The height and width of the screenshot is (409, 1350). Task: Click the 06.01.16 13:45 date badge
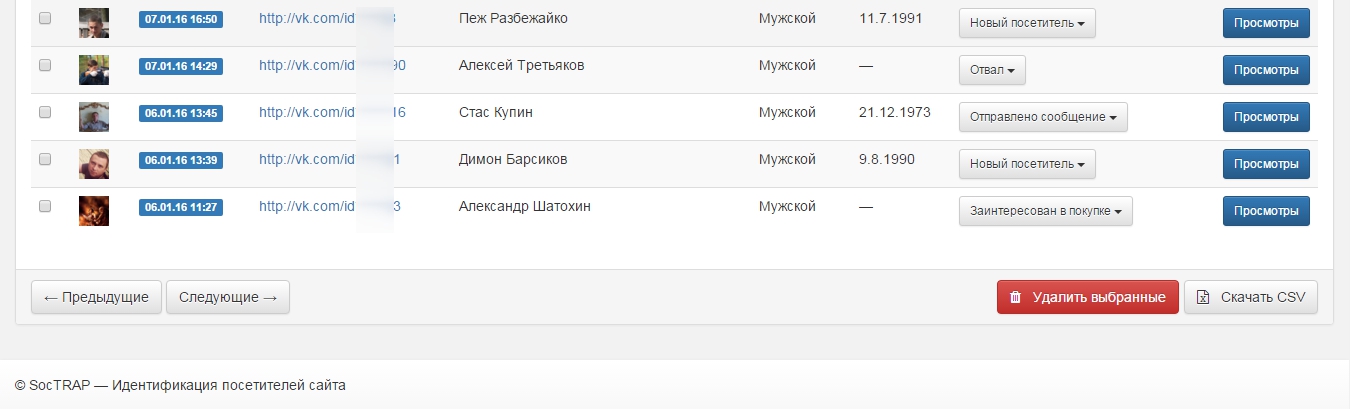181,114
